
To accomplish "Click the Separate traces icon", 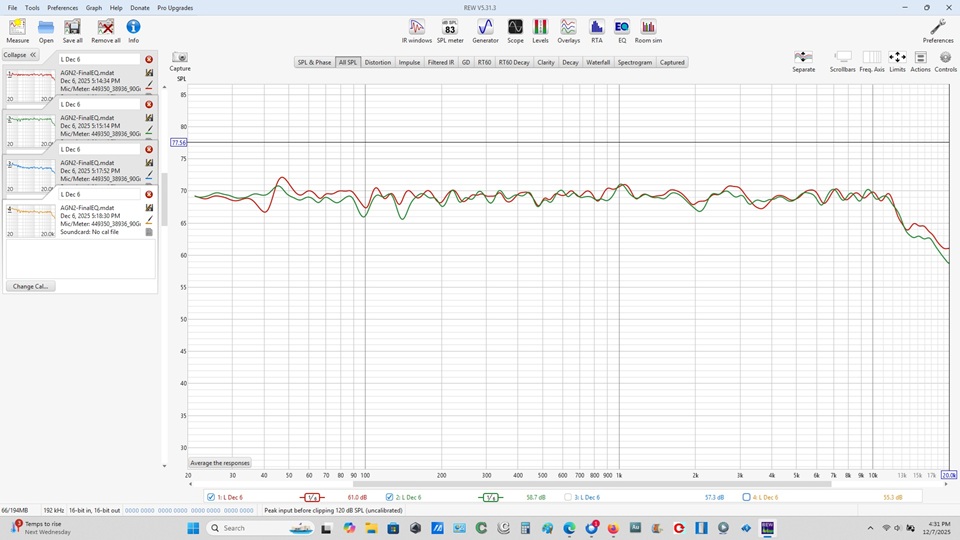I will point(803,58).
